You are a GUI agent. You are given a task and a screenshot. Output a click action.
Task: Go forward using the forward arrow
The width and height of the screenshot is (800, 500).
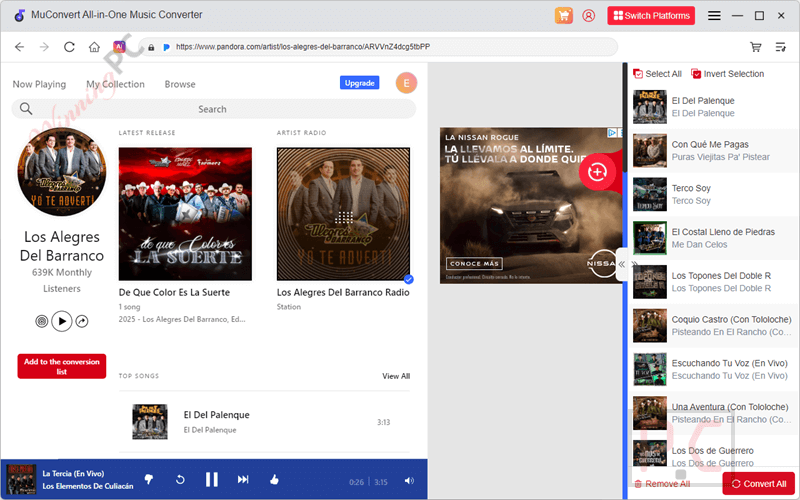click(x=44, y=47)
